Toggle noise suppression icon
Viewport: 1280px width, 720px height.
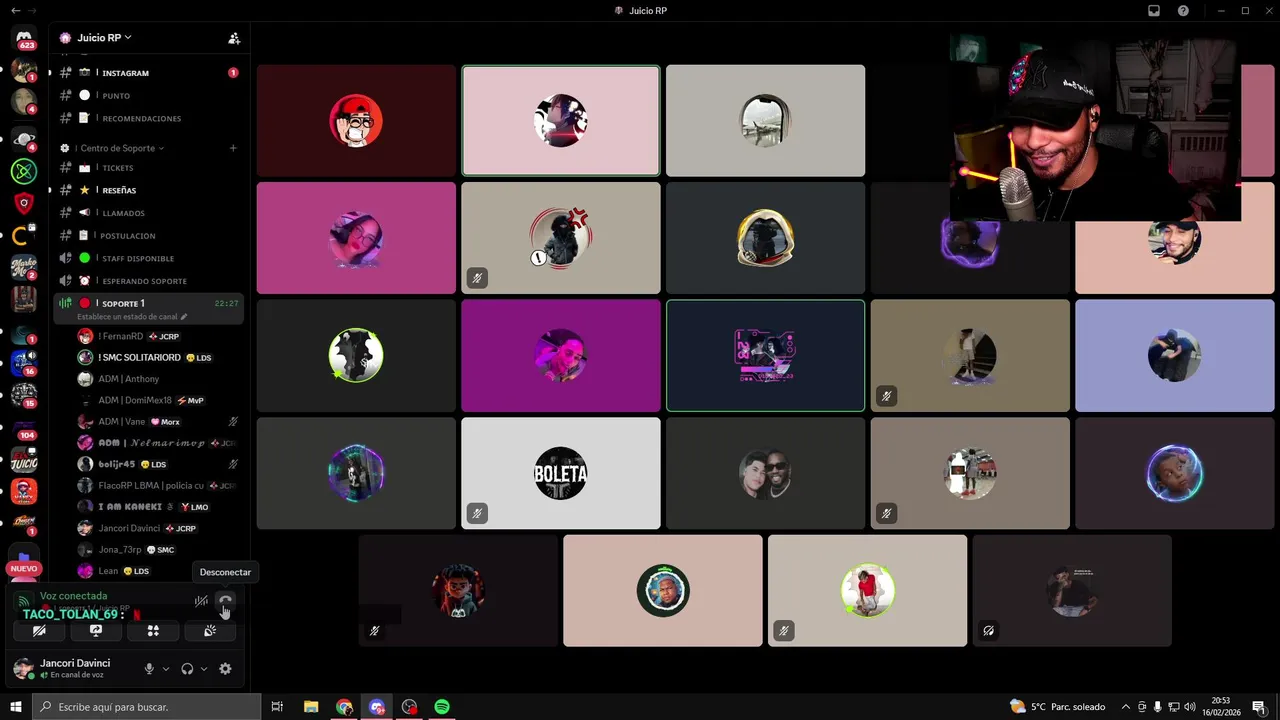[x=201, y=601]
